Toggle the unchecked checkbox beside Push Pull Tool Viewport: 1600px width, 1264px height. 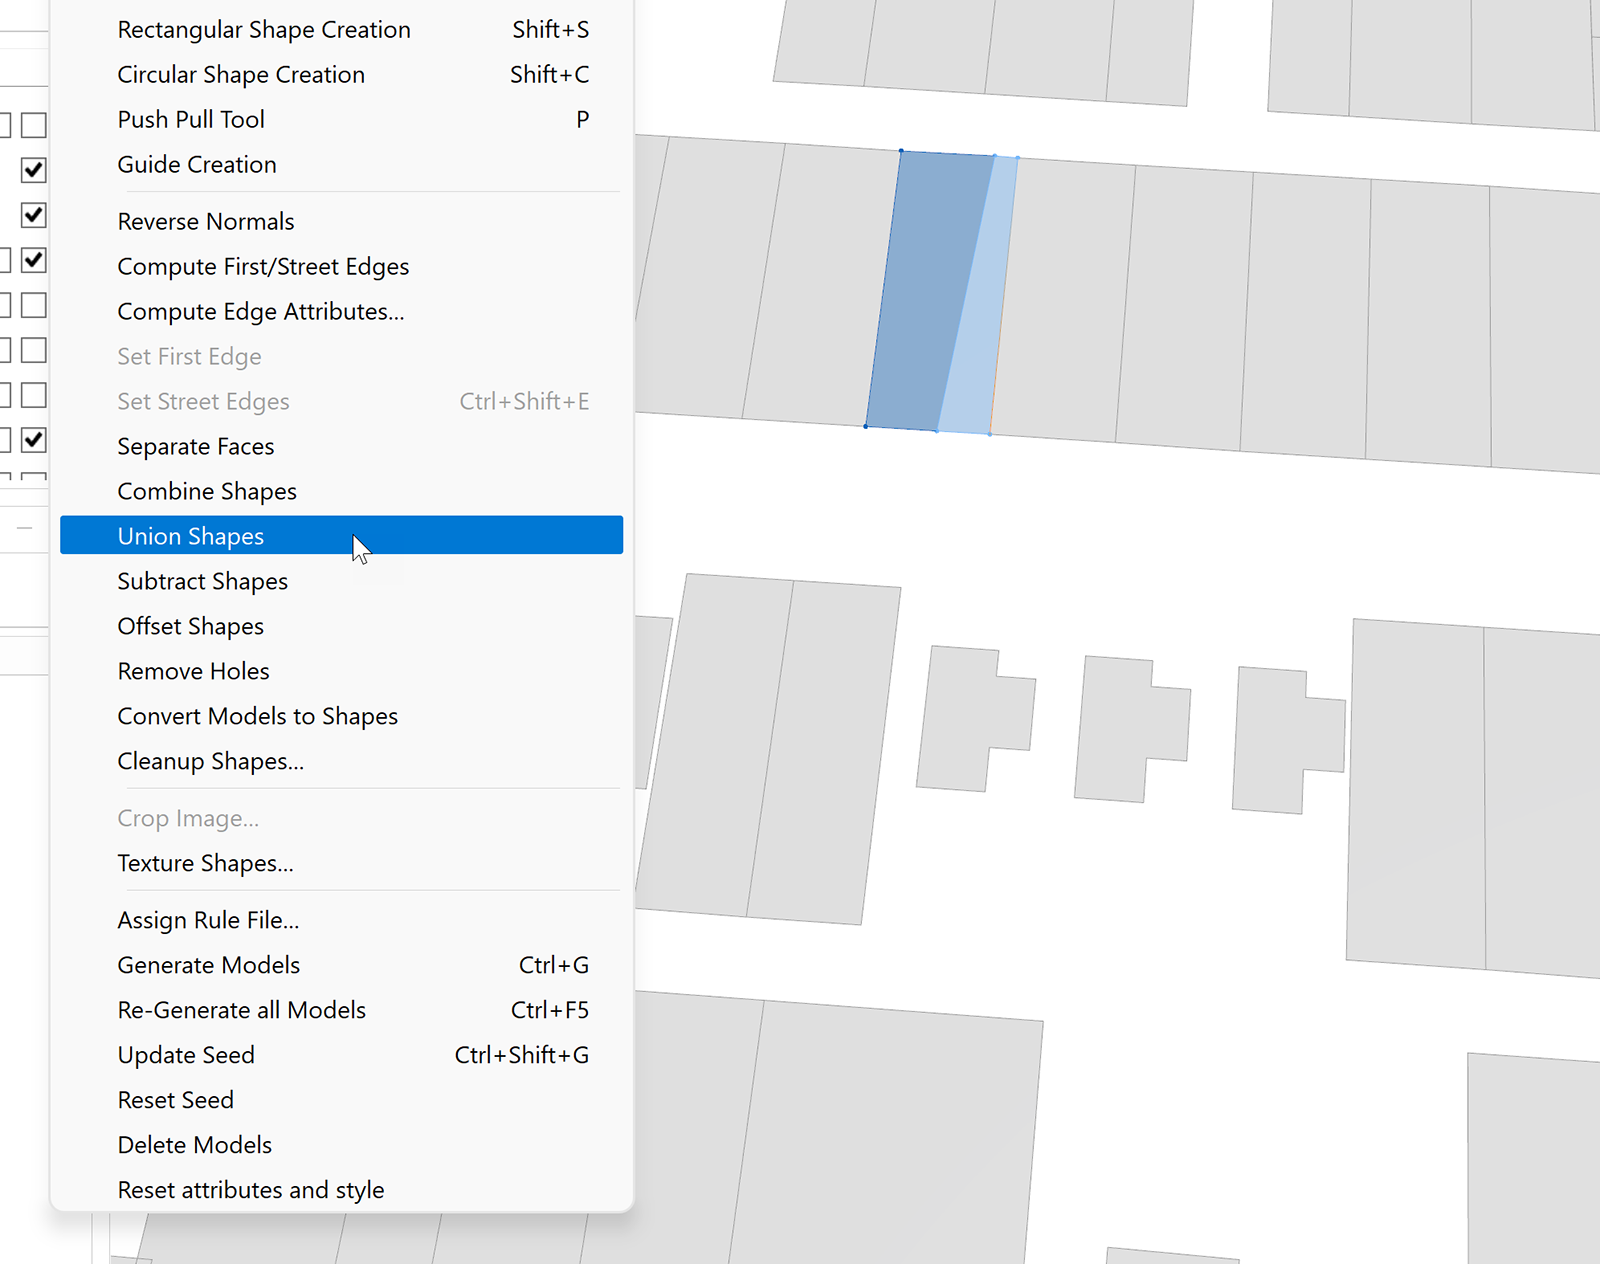point(34,125)
